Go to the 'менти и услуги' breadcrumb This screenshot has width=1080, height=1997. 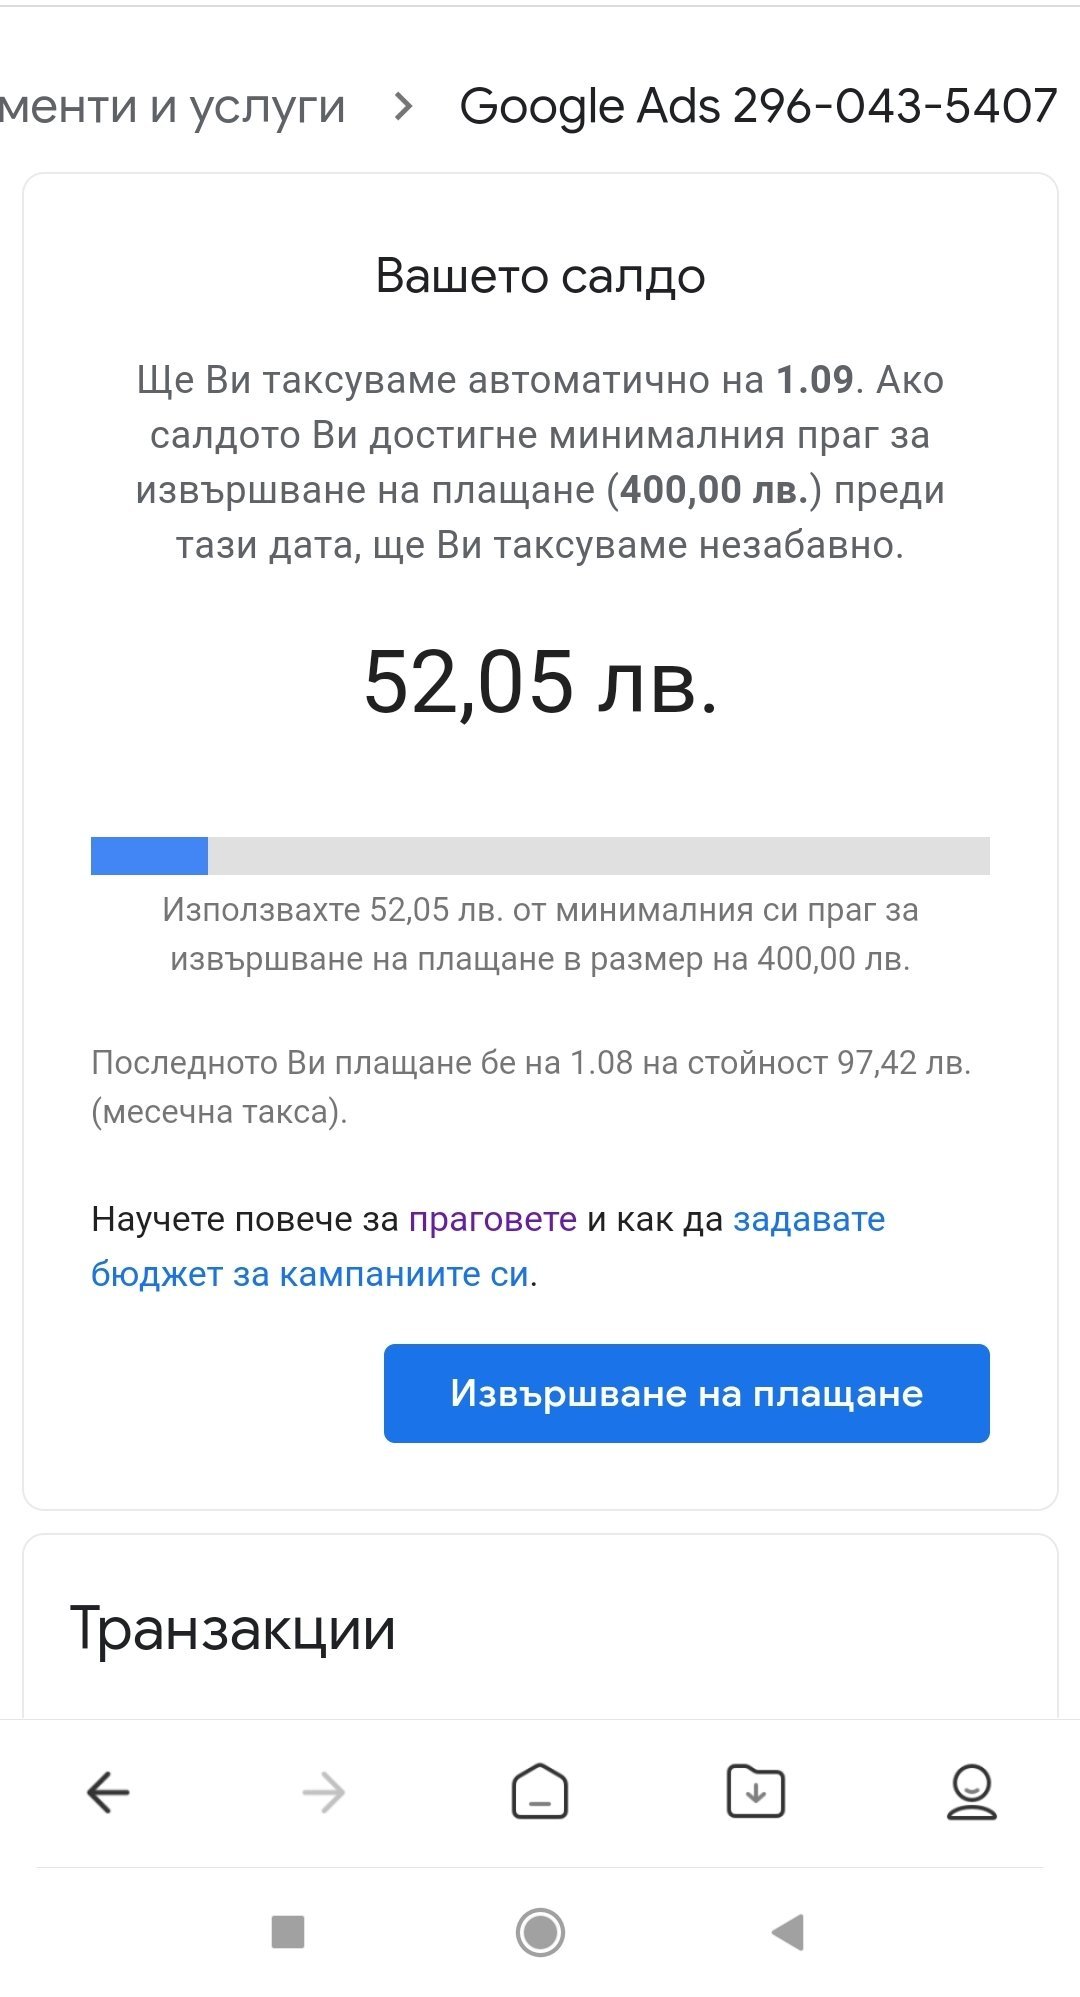[x=173, y=106]
